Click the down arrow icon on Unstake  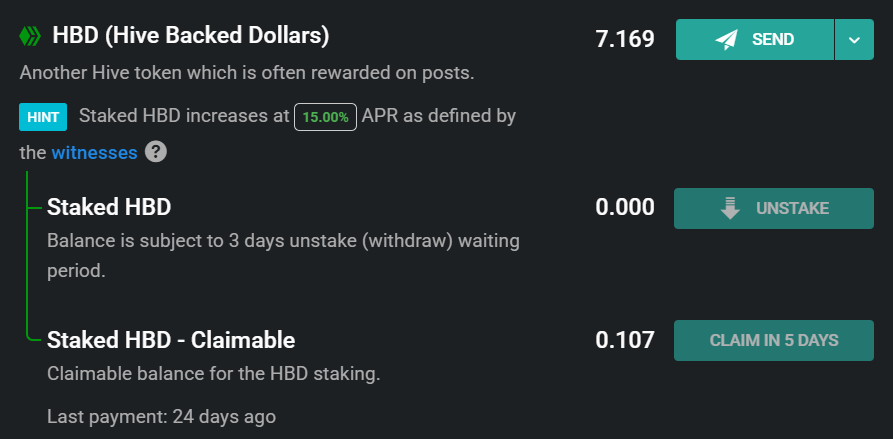point(730,208)
